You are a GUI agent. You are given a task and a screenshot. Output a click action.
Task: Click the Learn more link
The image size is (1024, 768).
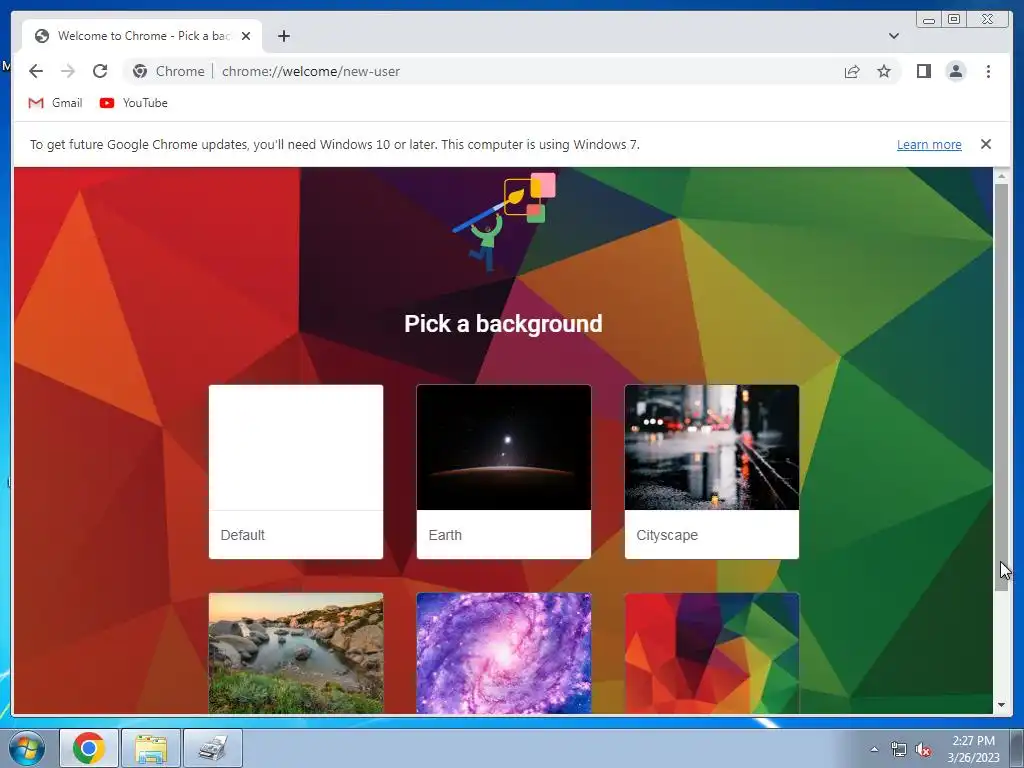[929, 144]
